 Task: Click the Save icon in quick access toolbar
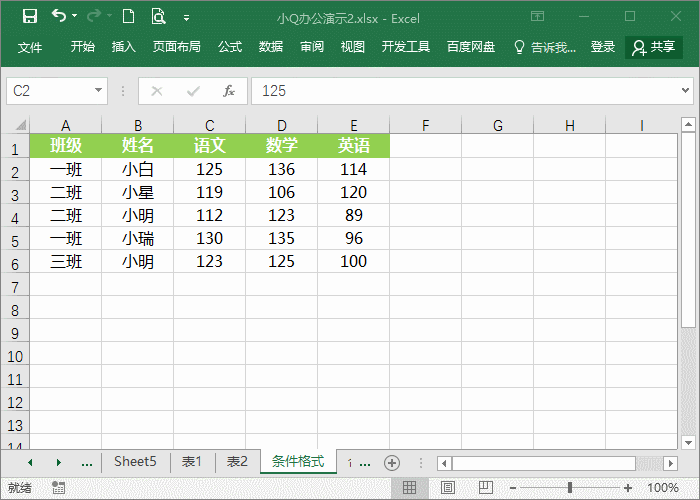[29, 16]
